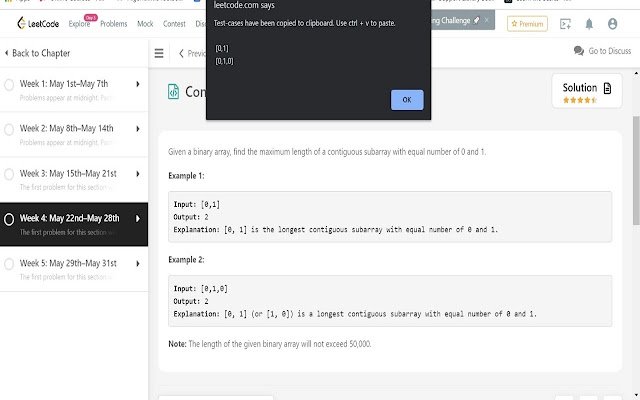640x400 pixels.
Task: Toggle the hamburger sidebar menu icon
Action: [x=159, y=53]
